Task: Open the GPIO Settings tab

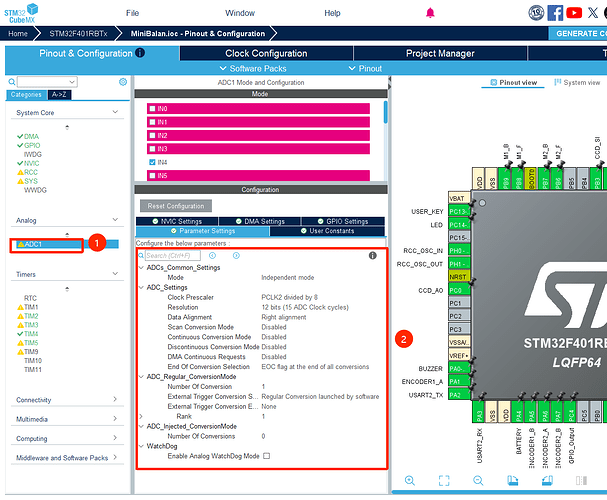Action: coord(343,221)
